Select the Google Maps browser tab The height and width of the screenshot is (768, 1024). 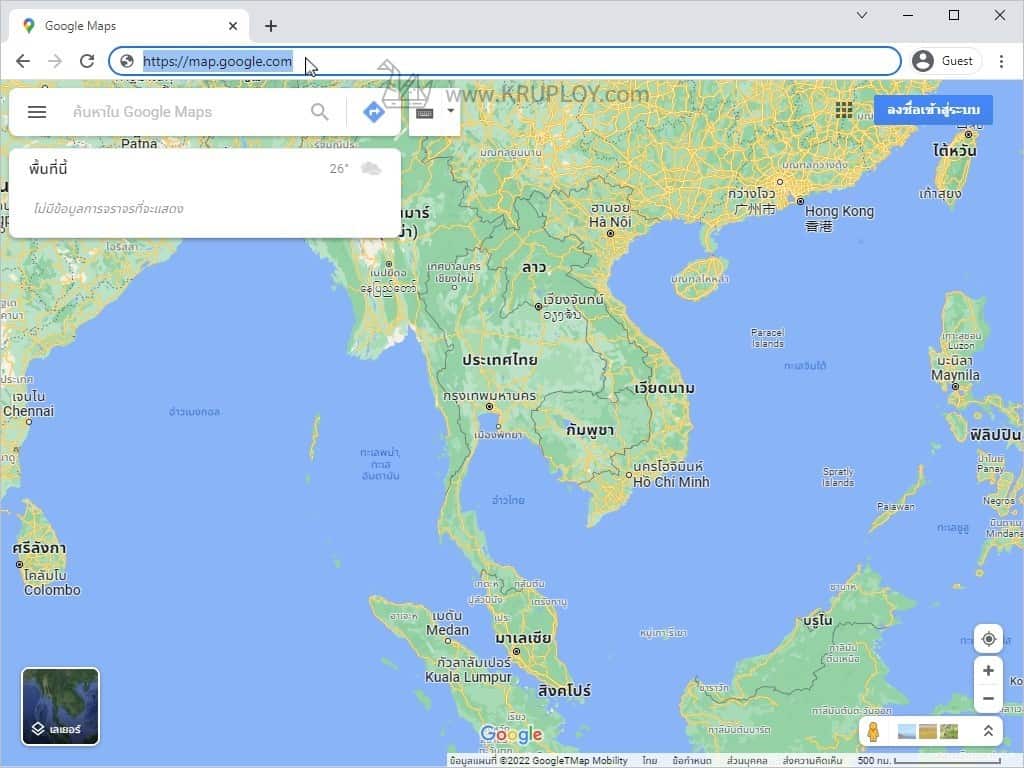pos(129,26)
